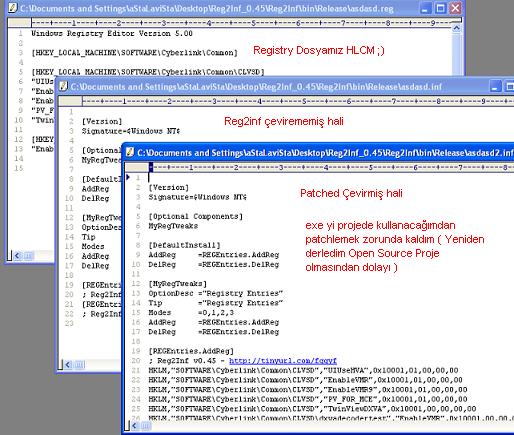
Task: Click the HKLM line containing "EnableVMR9"
Action: pyautogui.click(x=308, y=390)
